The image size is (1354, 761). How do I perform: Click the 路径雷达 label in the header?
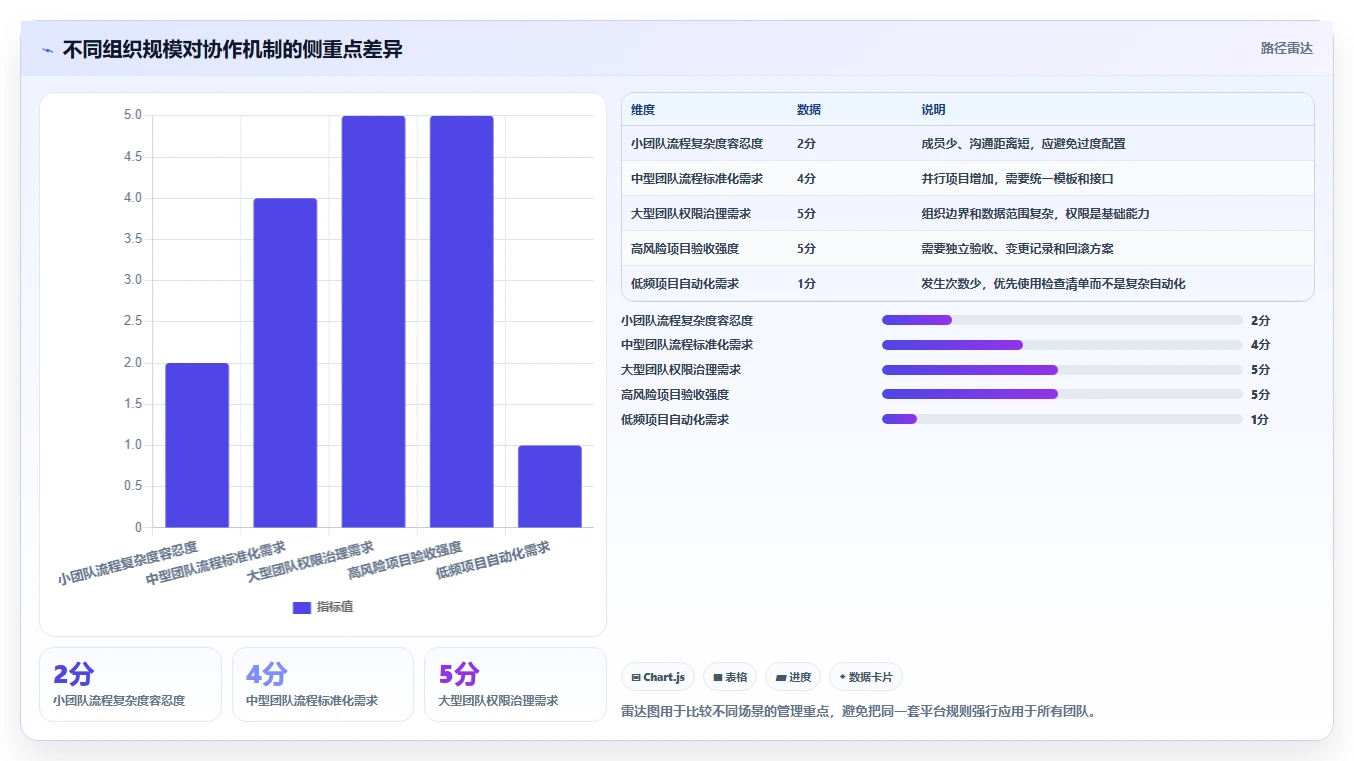click(1286, 48)
